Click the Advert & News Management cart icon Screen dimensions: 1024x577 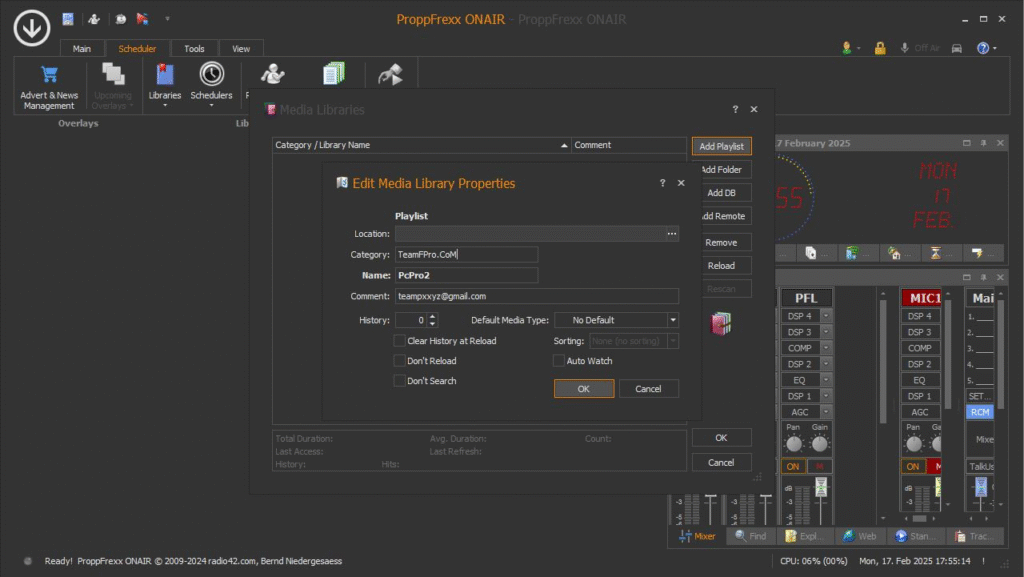point(48,75)
